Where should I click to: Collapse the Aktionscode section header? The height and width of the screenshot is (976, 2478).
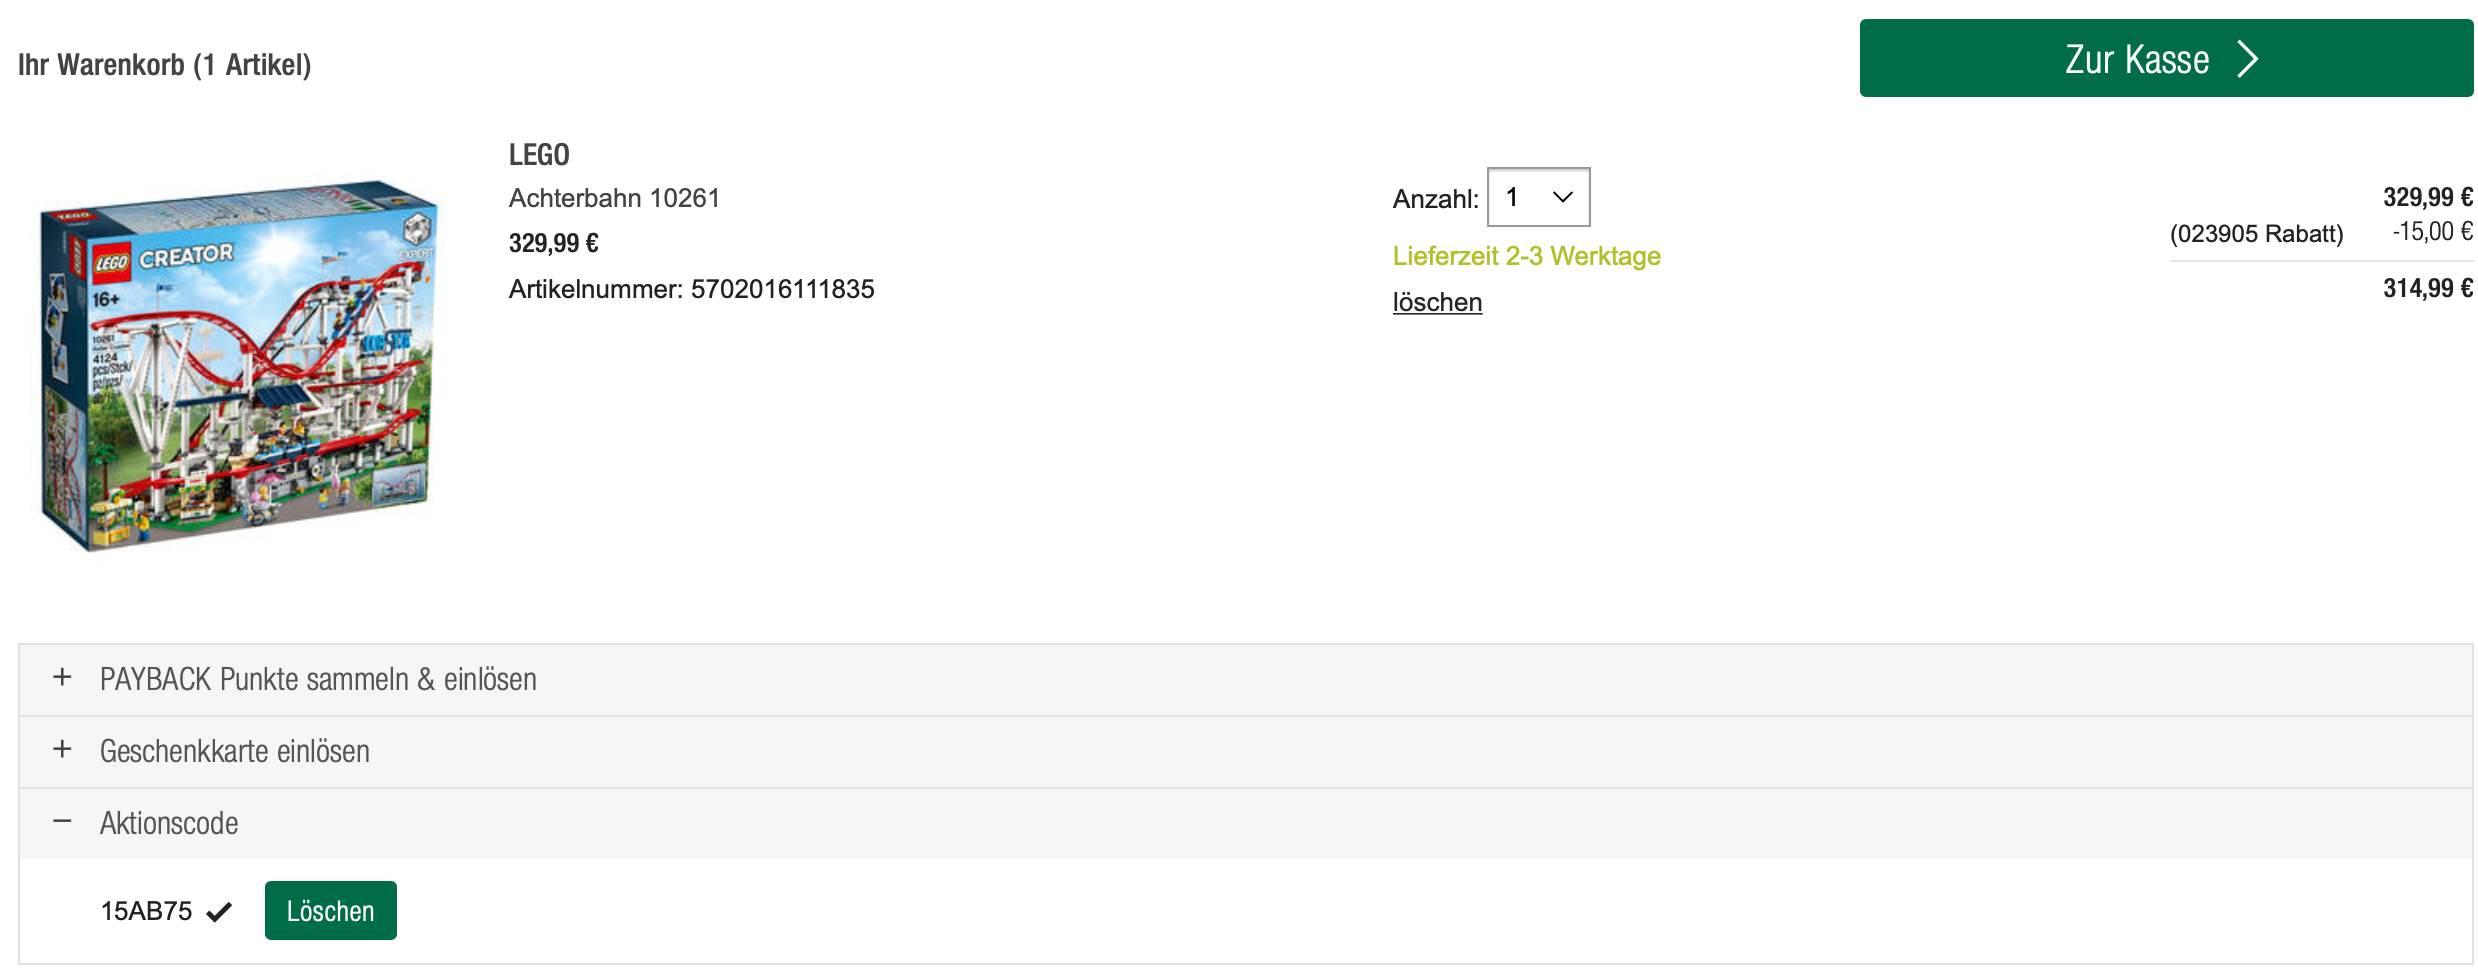(169, 824)
